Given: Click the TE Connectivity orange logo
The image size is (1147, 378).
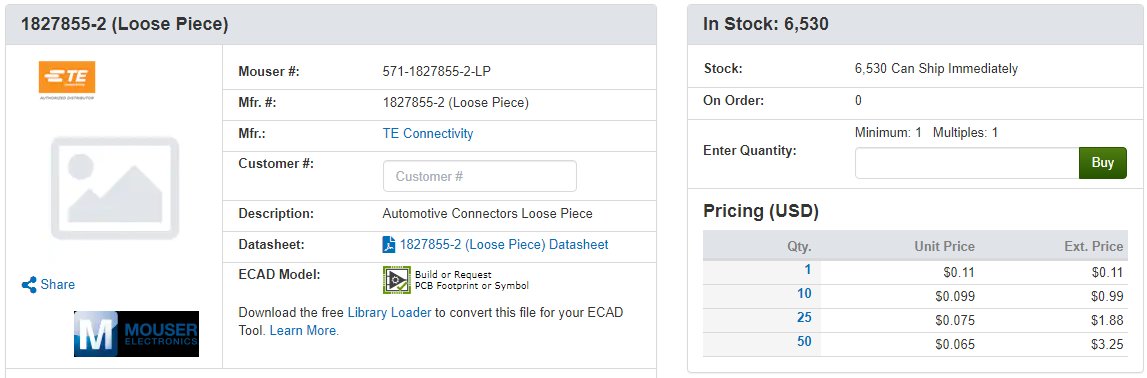Looking at the screenshot, I should tap(67, 80).
